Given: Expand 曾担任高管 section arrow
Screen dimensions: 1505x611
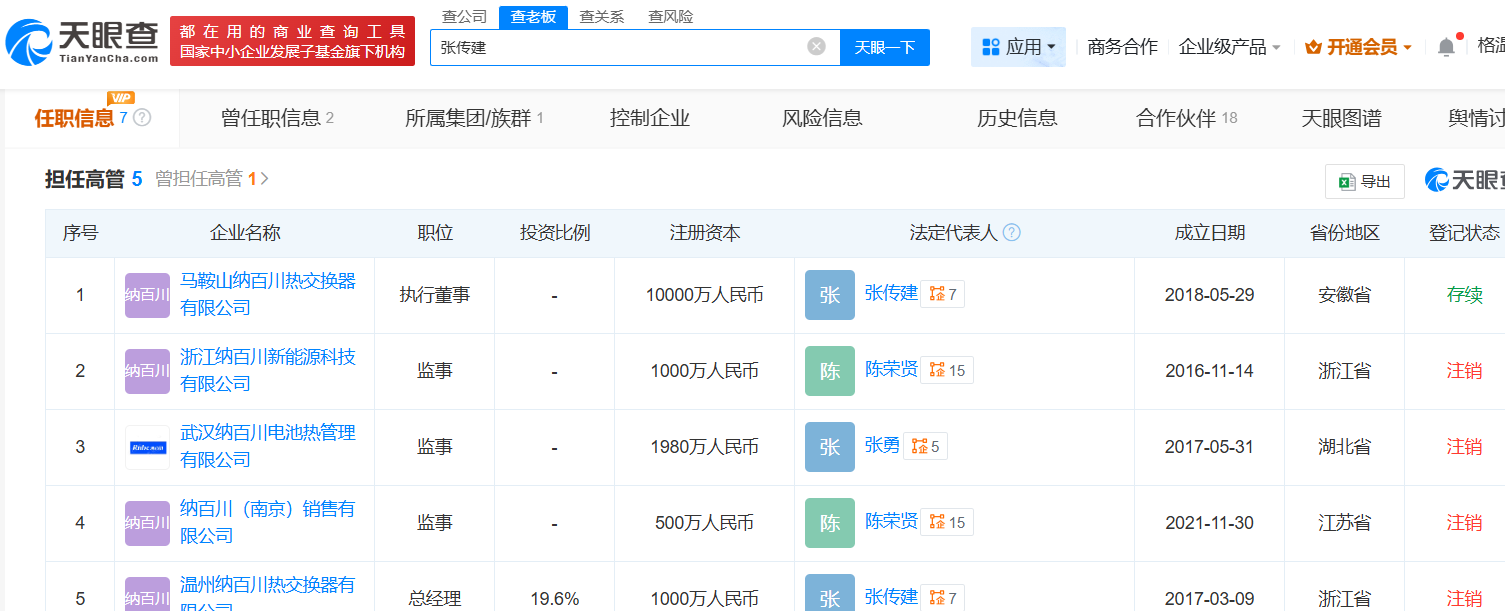Looking at the screenshot, I should coord(265,179).
